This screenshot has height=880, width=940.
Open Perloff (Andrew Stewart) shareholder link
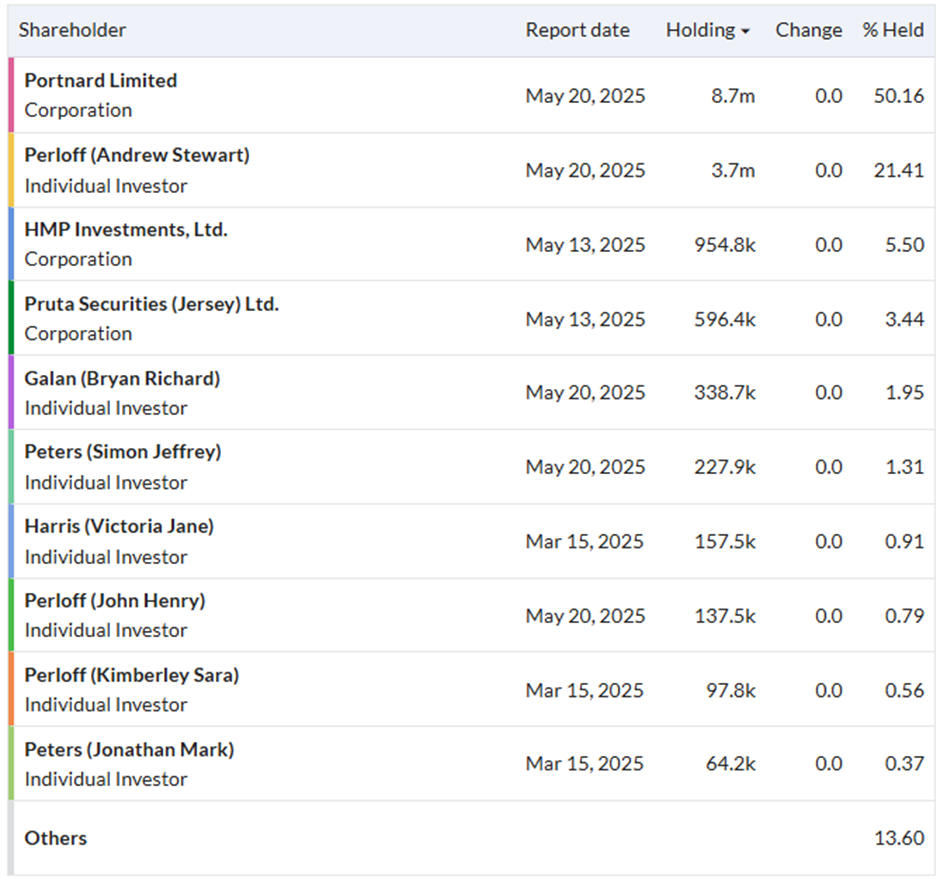coord(137,155)
